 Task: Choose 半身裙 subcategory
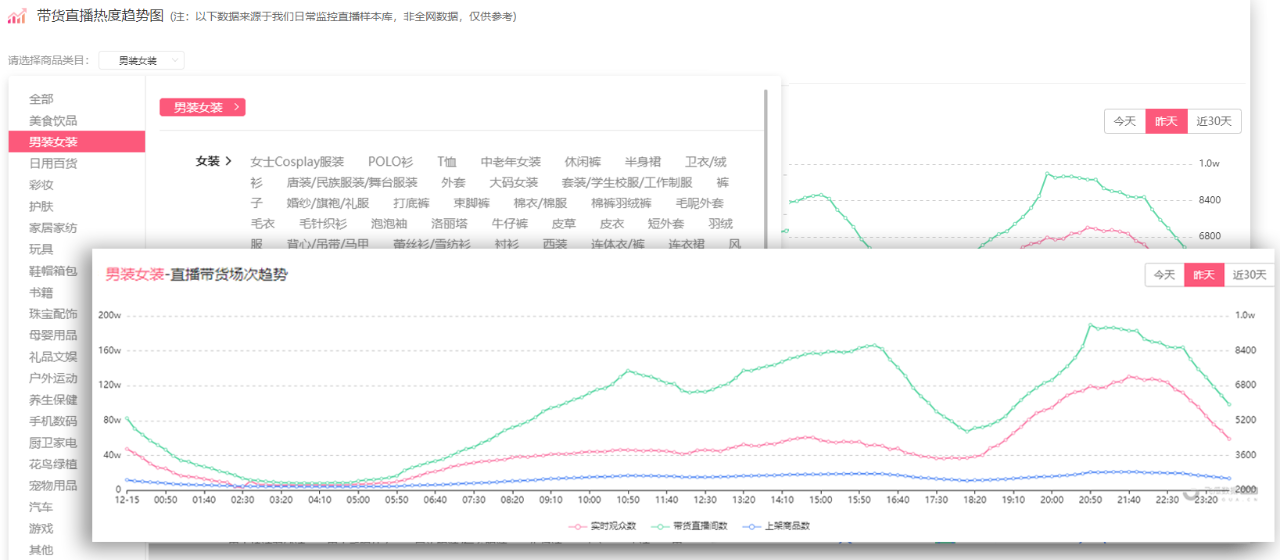[x=643, y=161]
